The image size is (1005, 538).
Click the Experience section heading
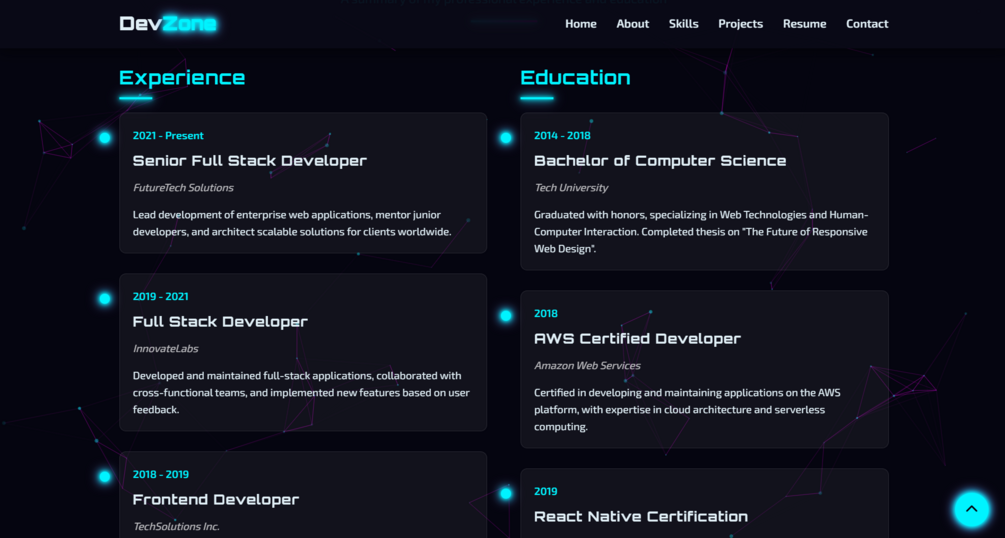pyautogui.click(x=182, y=78)
